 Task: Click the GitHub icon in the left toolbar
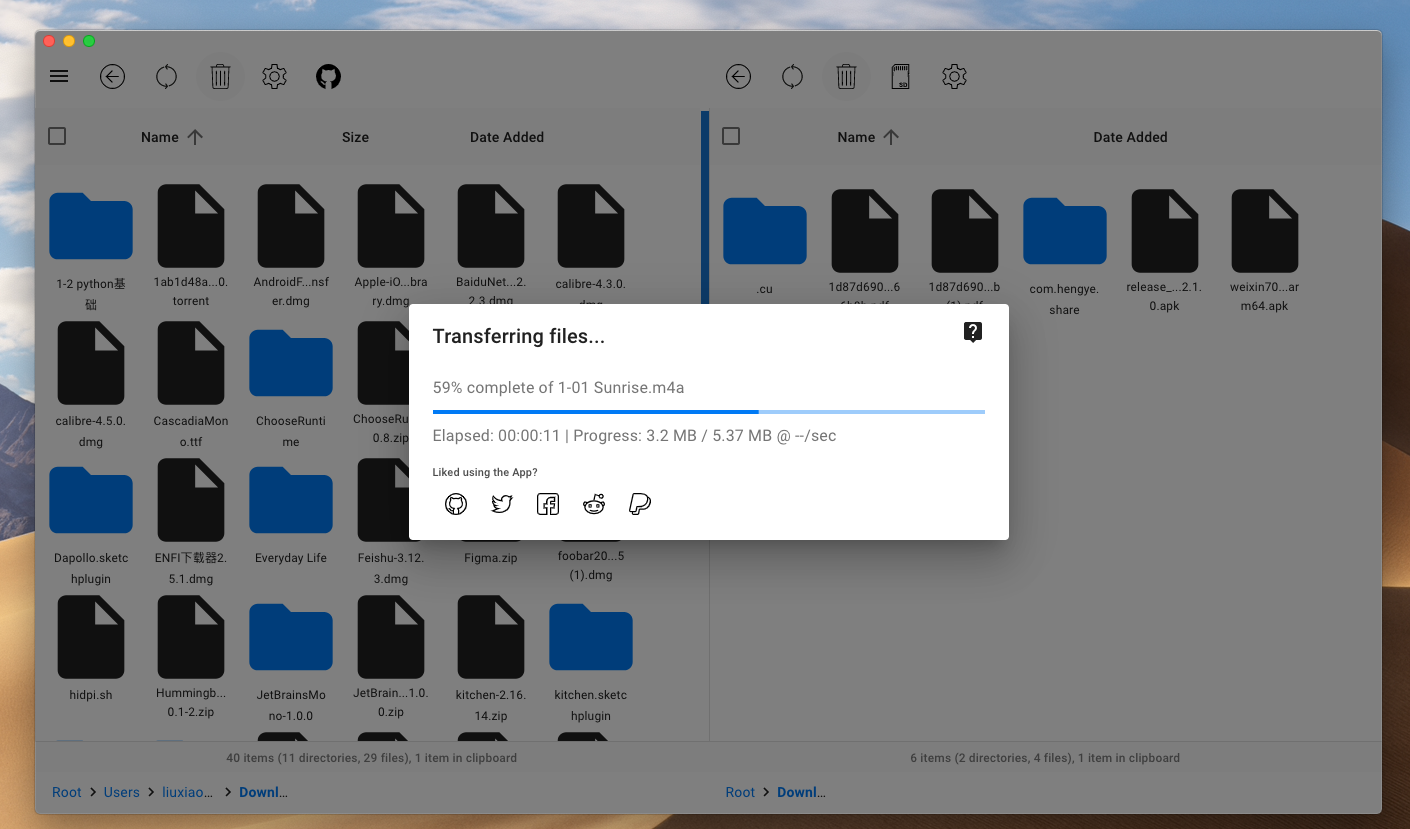point(328,76)
